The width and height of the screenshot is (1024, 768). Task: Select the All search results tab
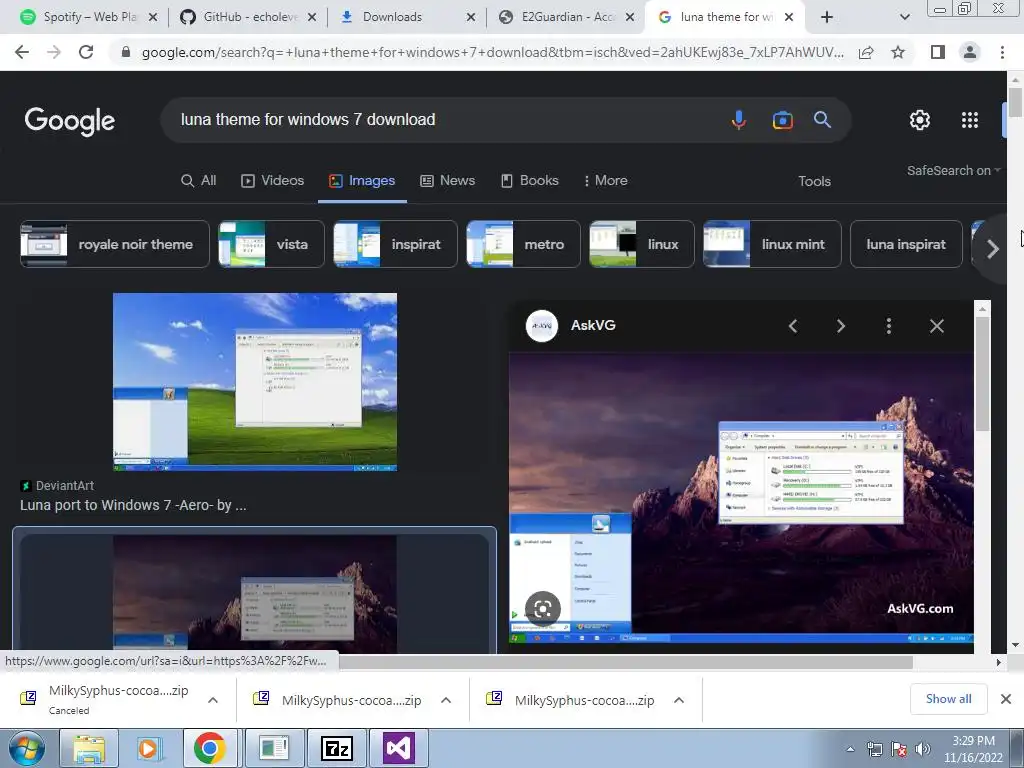click(x=199, y=181)
